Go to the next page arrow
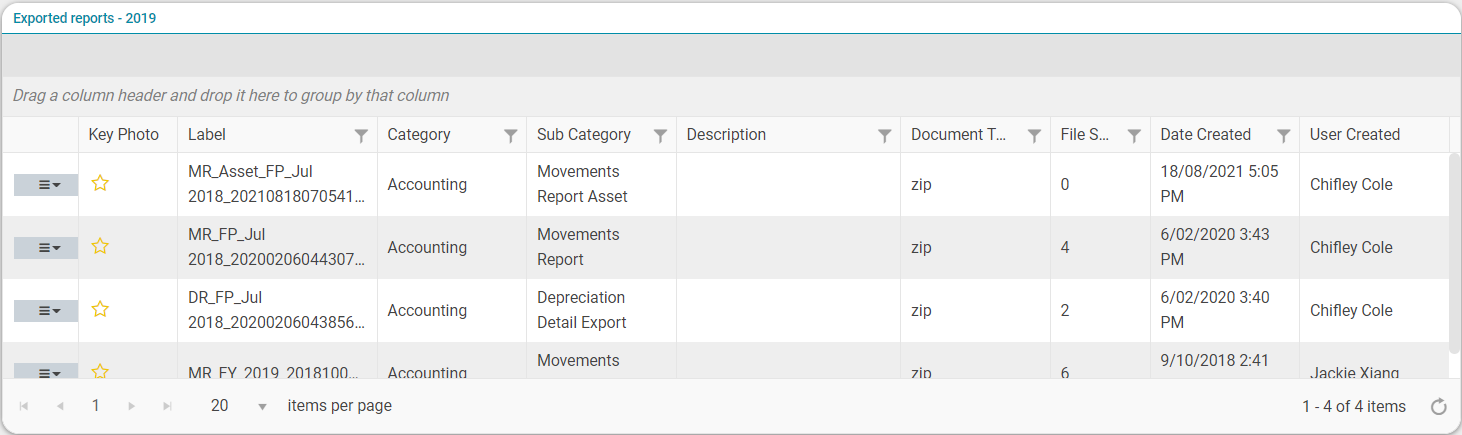The width and height of the screenshot is (1462, 435). [131, 406]
